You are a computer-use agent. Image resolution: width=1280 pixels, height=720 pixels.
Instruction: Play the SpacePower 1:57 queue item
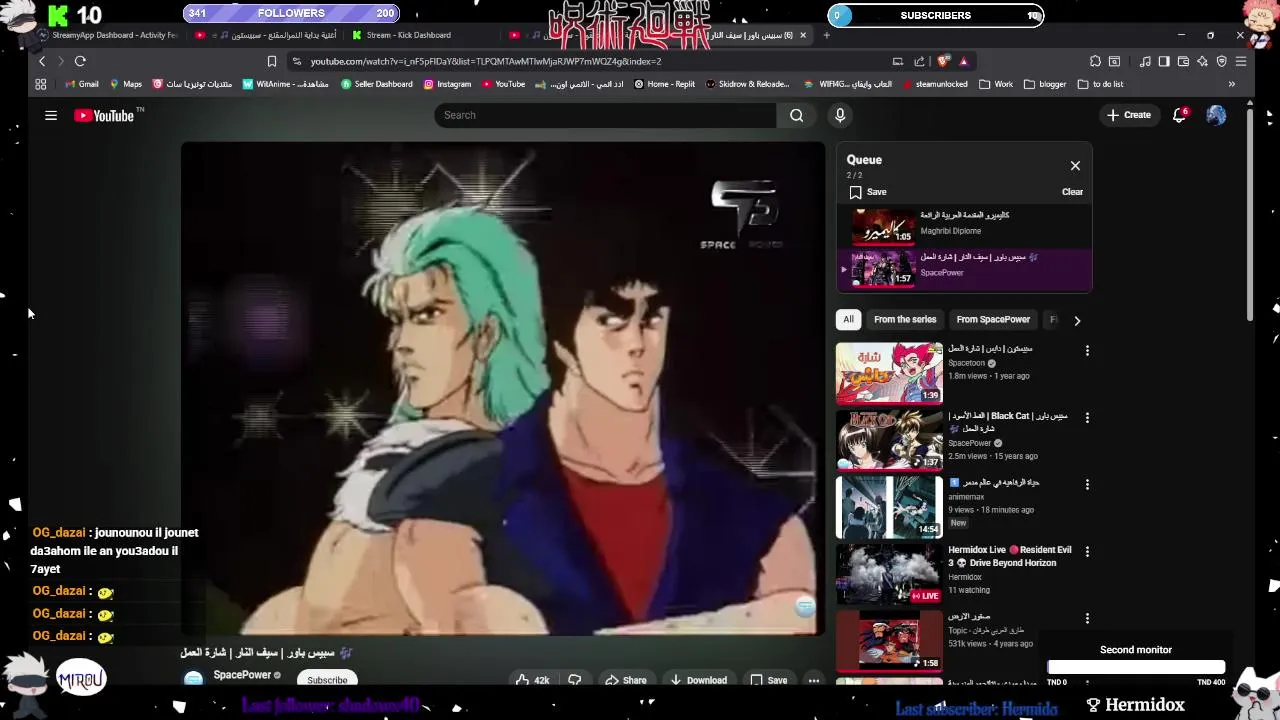[964, 269]
